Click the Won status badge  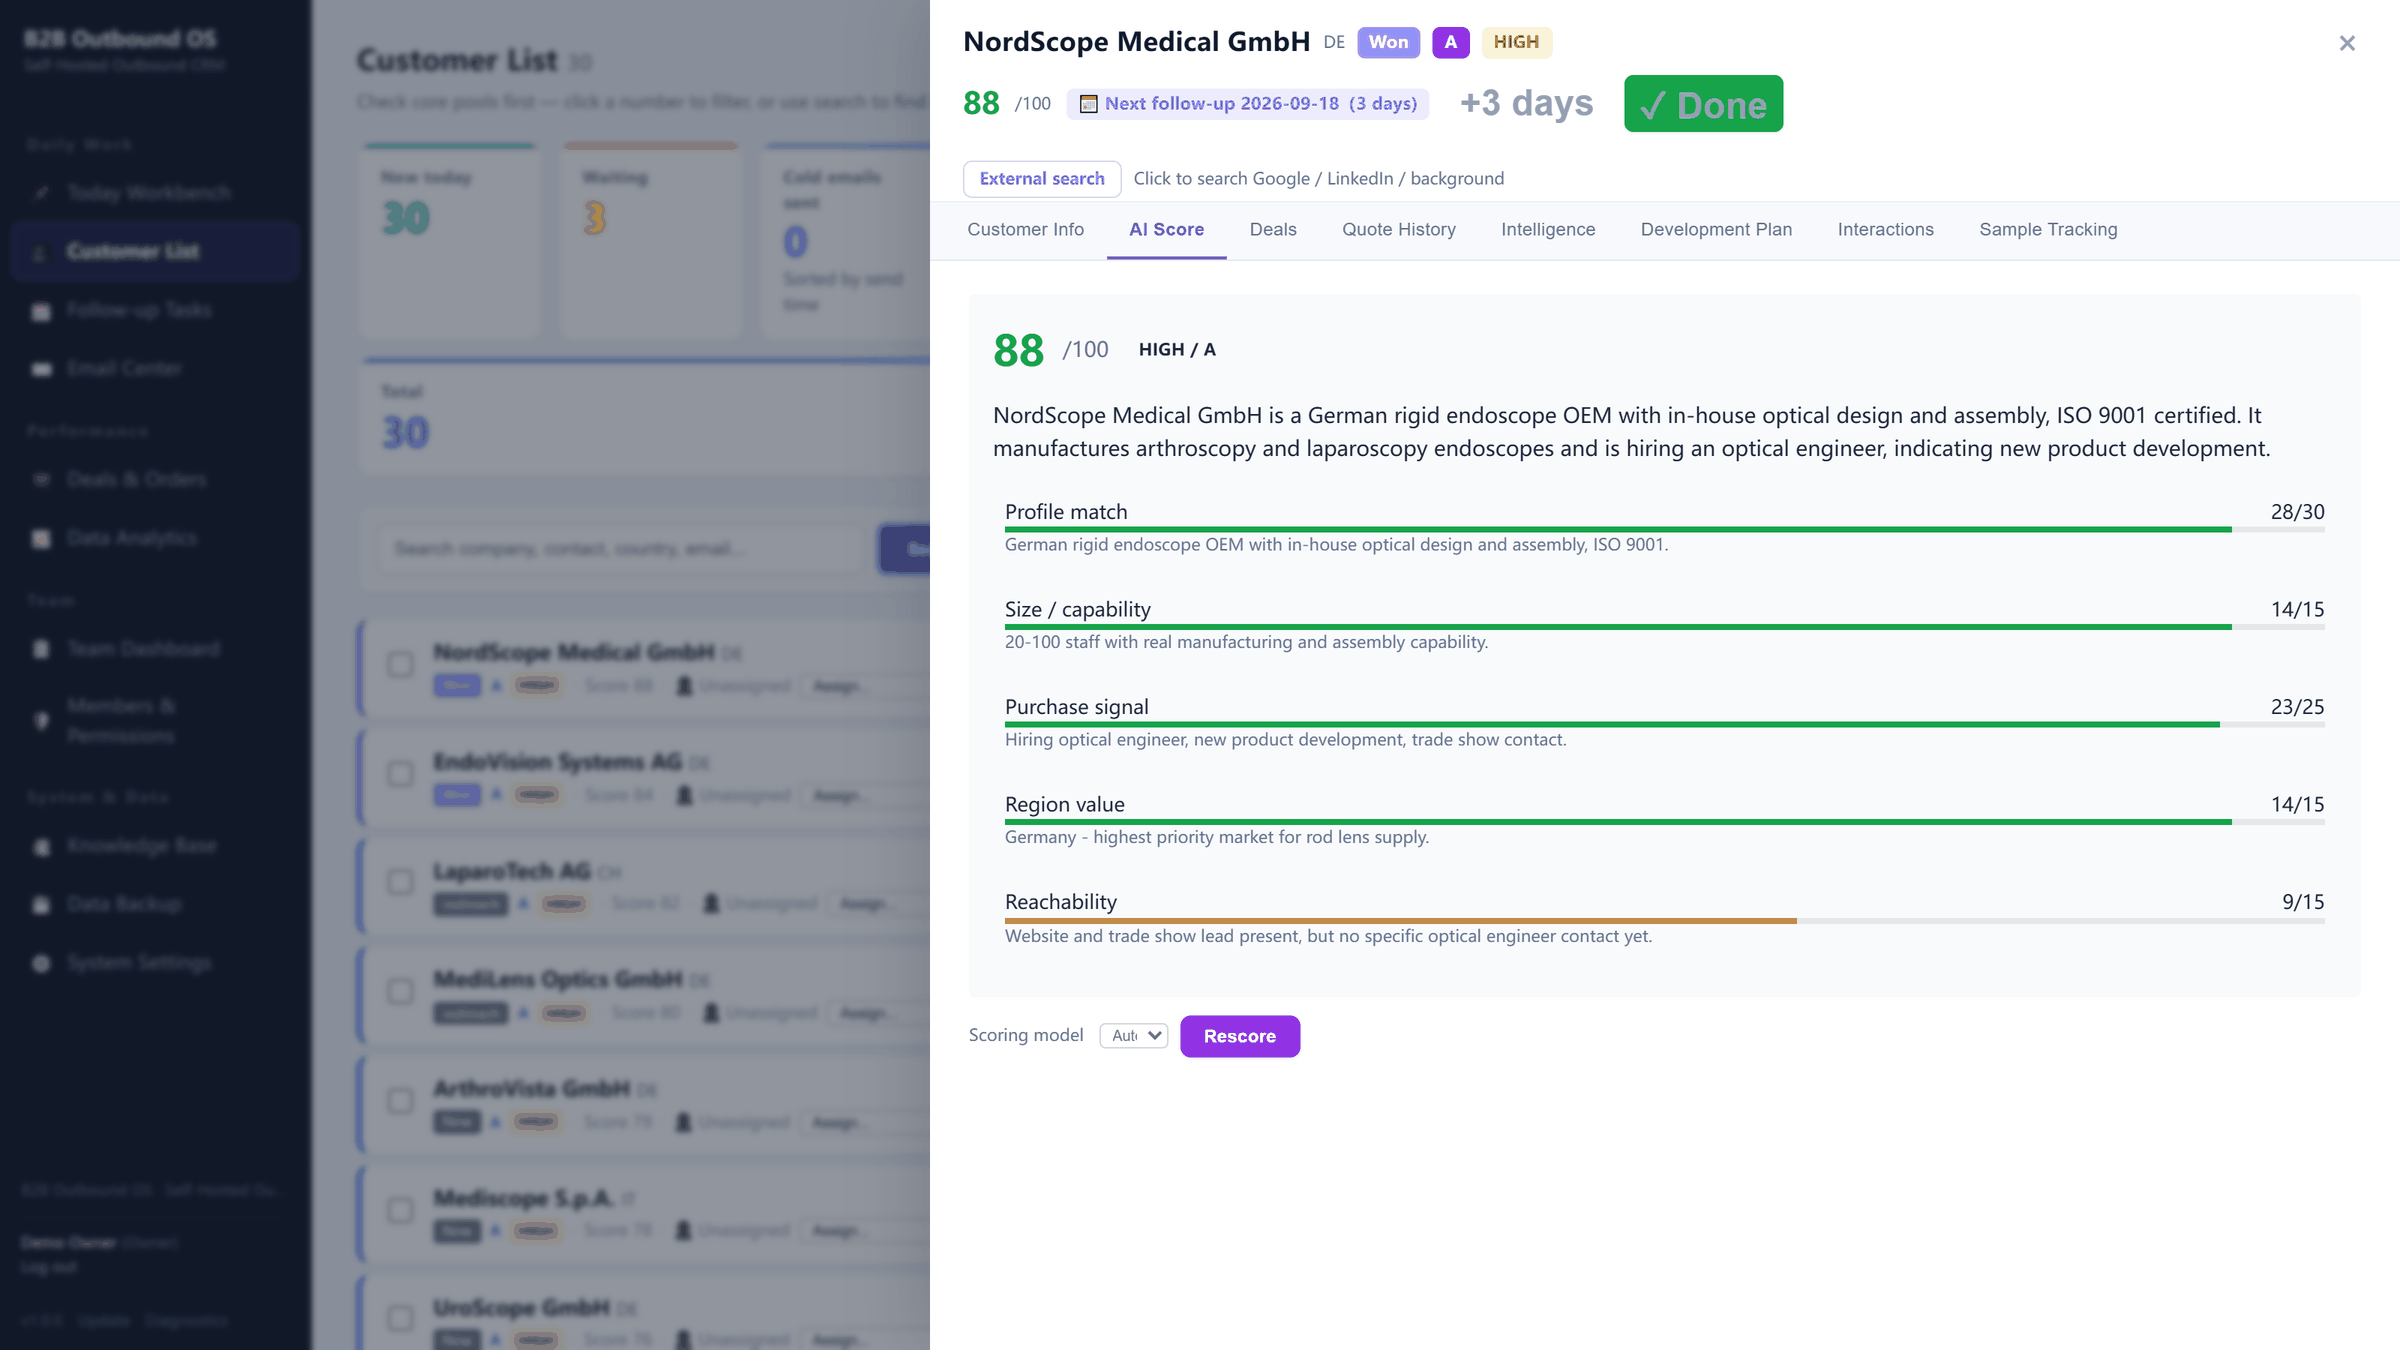(x=1388, y=42)
